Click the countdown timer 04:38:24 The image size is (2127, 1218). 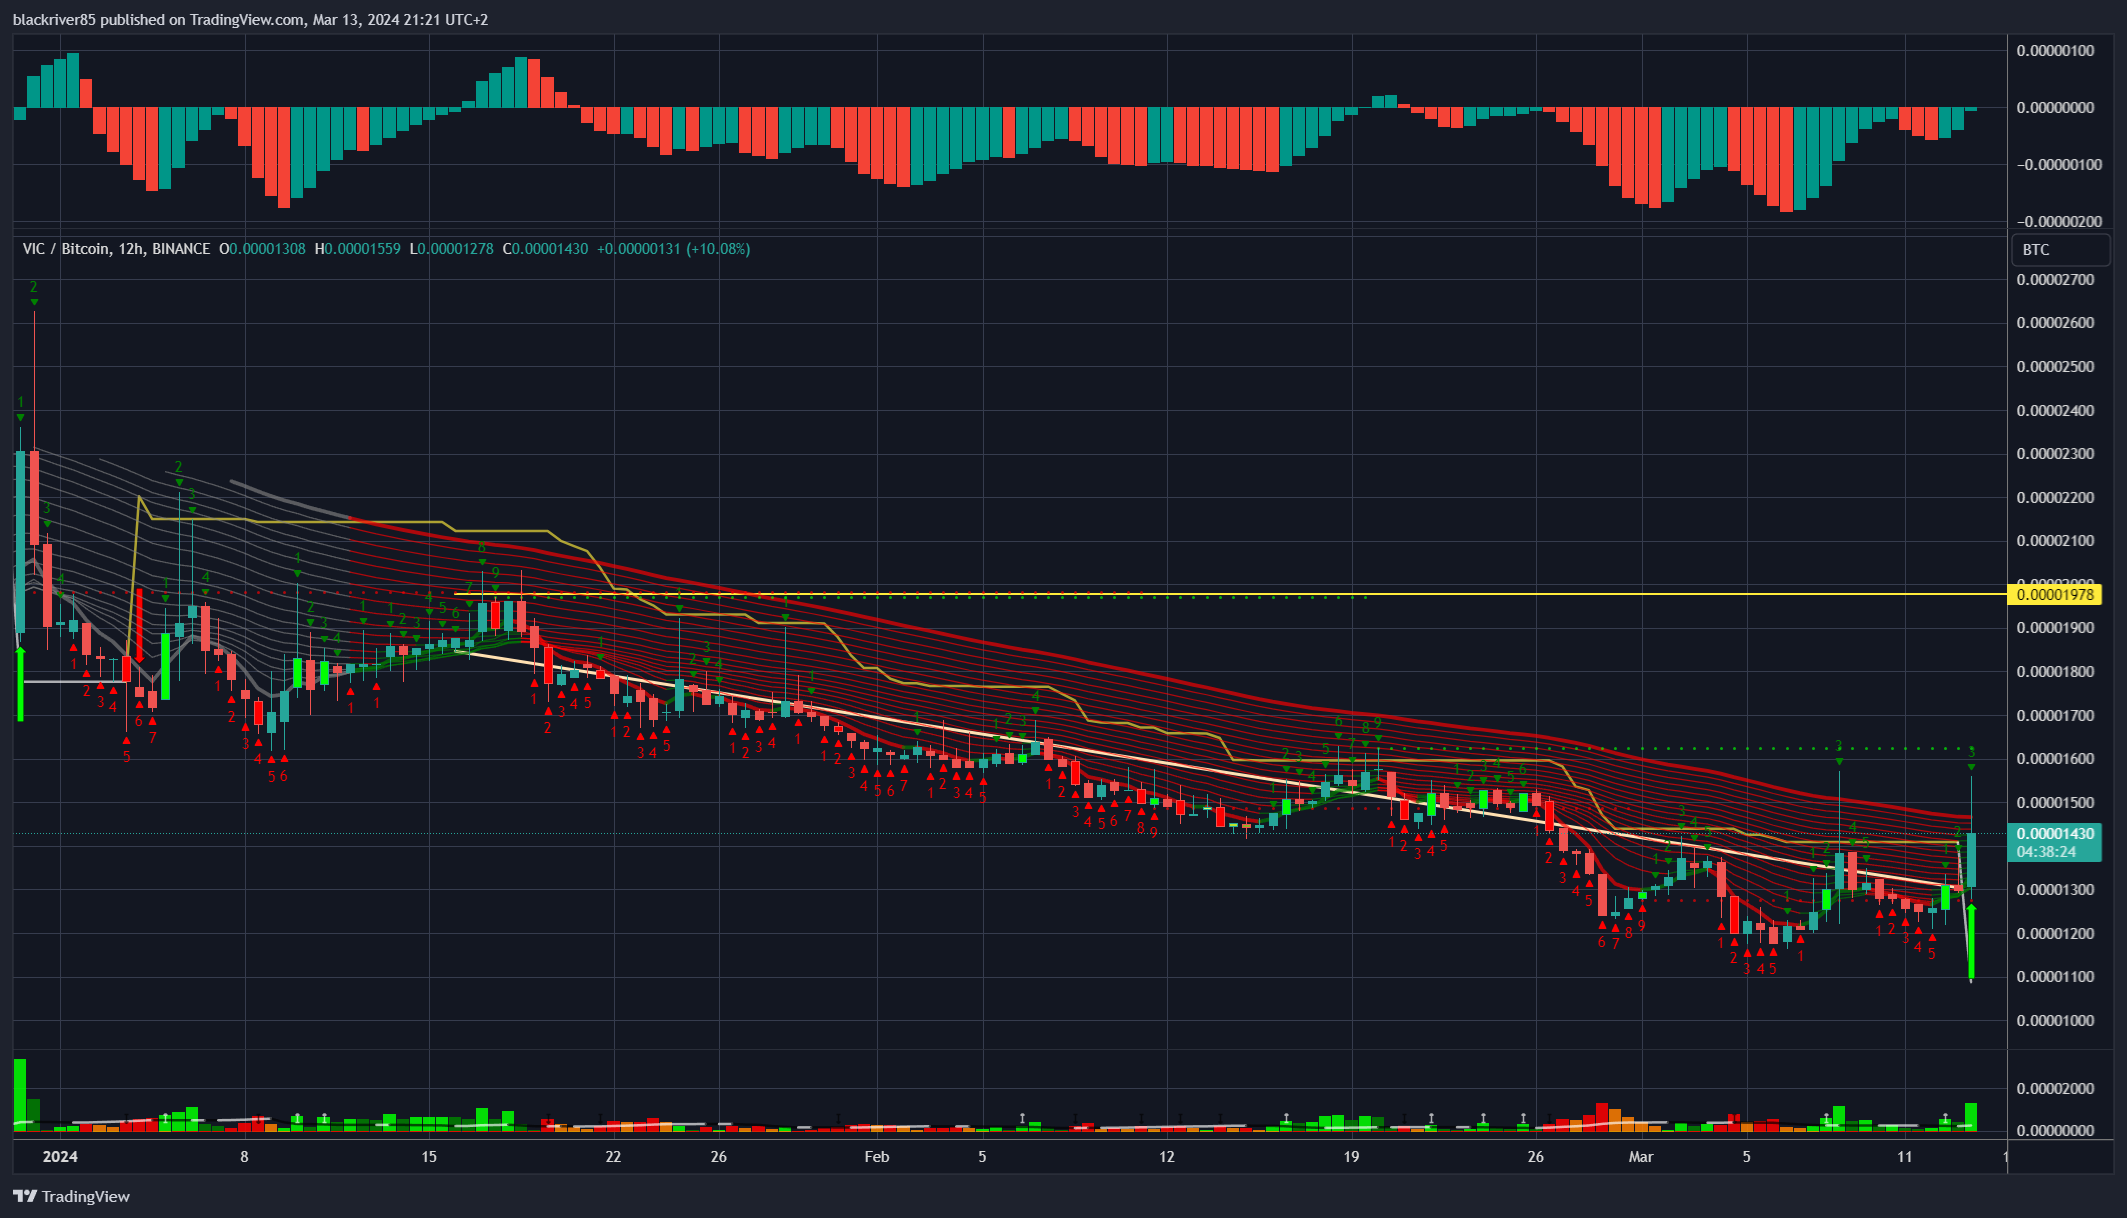[x=2046, y=852]
